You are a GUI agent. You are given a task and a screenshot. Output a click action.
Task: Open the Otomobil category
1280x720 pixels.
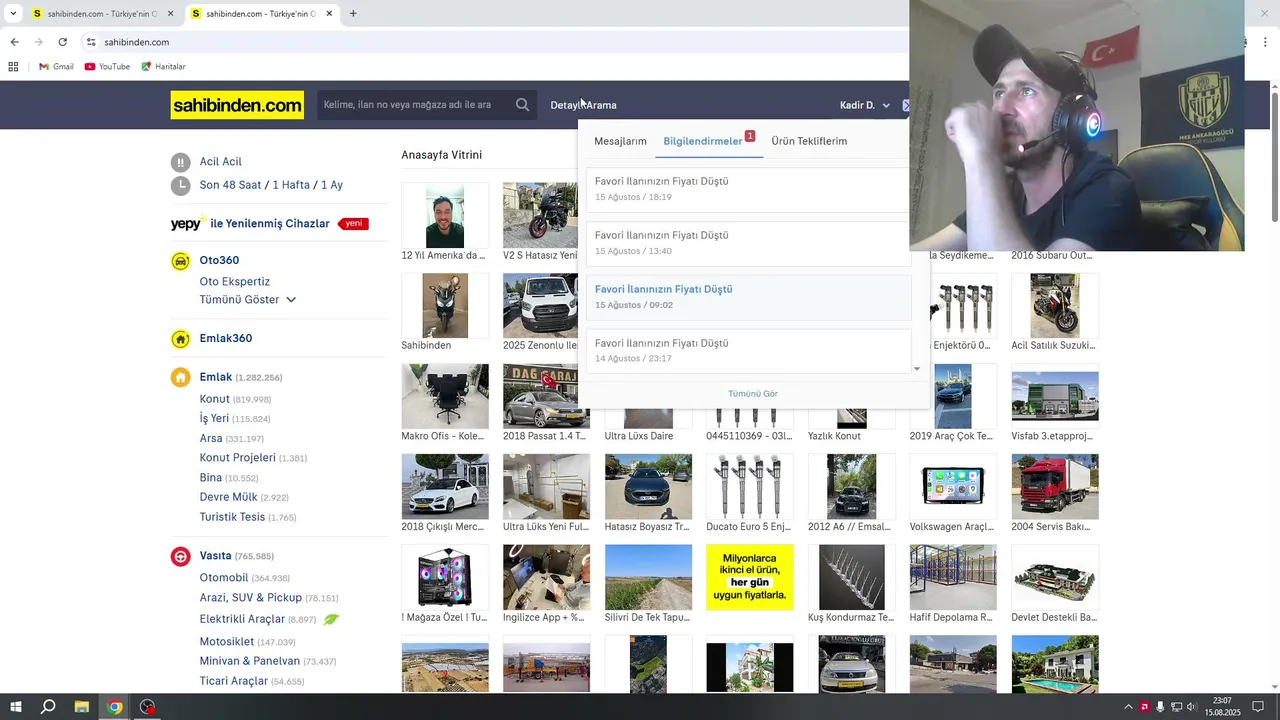click(x=224, y=578)
